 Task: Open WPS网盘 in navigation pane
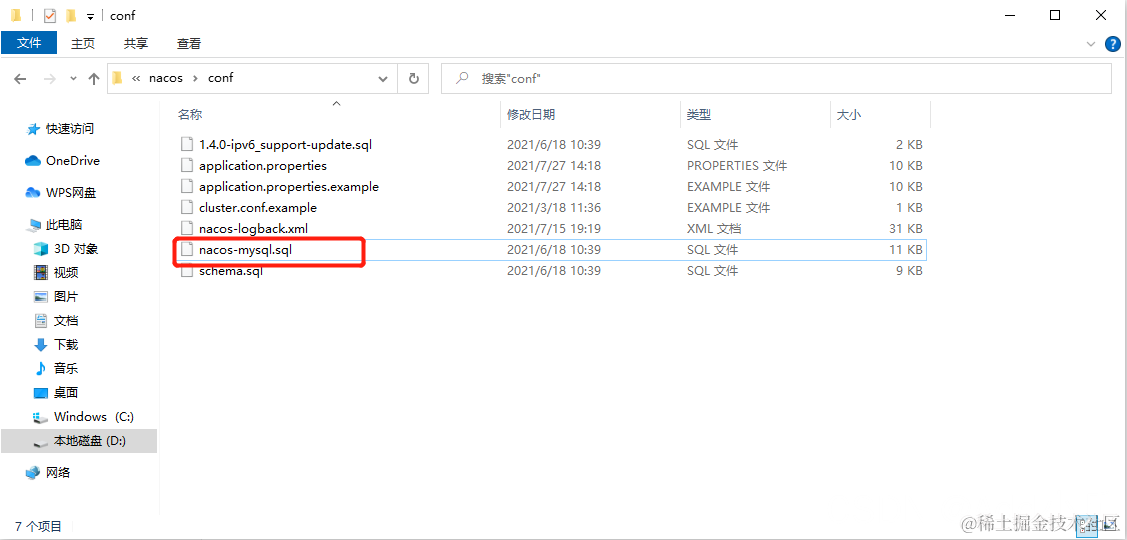click(x=71, y=193)
